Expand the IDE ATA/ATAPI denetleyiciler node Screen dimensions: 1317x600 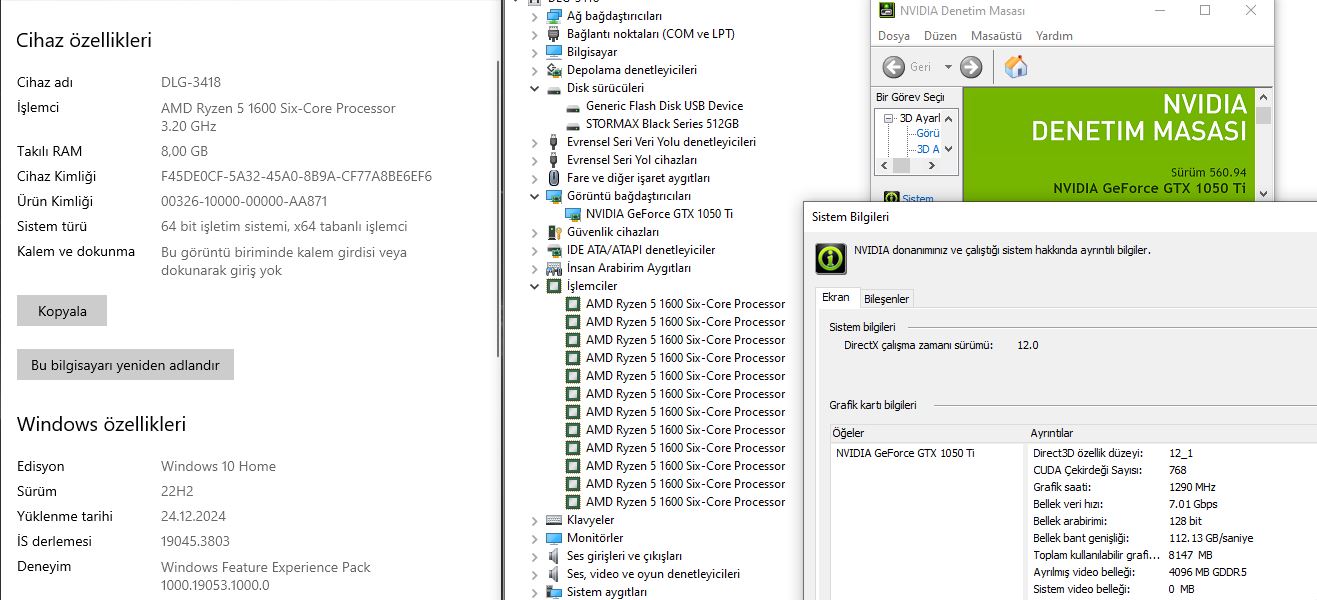[x=535, y=250]
